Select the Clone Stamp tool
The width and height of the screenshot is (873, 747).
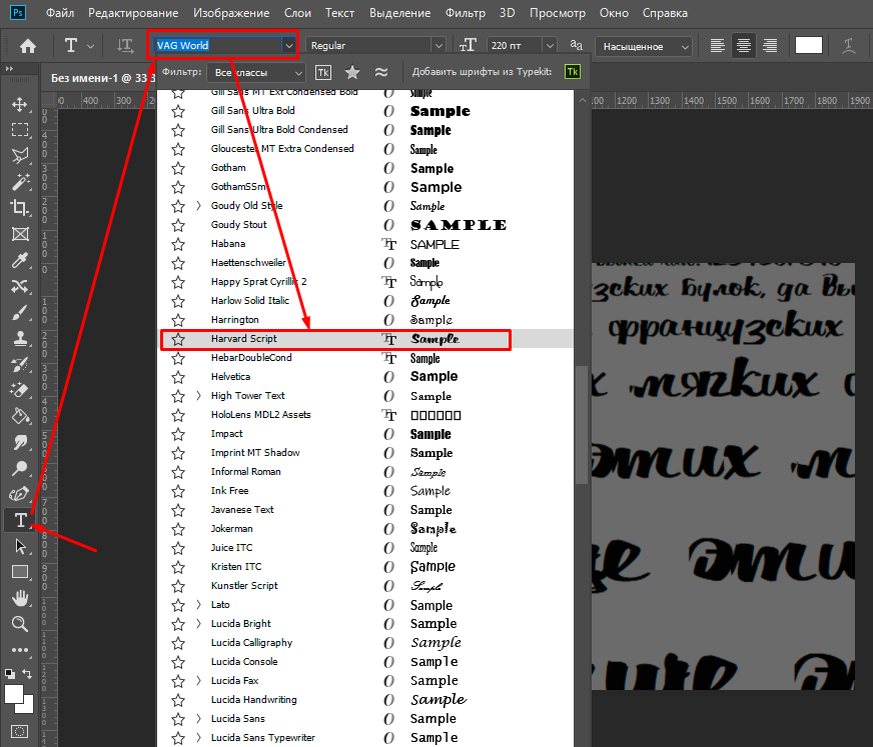[x=20, y=338]
